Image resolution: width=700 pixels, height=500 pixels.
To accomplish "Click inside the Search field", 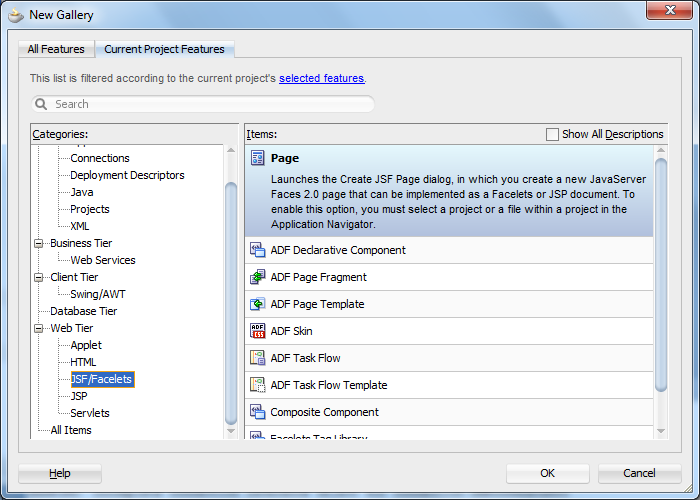I will (x=210, y=104).
